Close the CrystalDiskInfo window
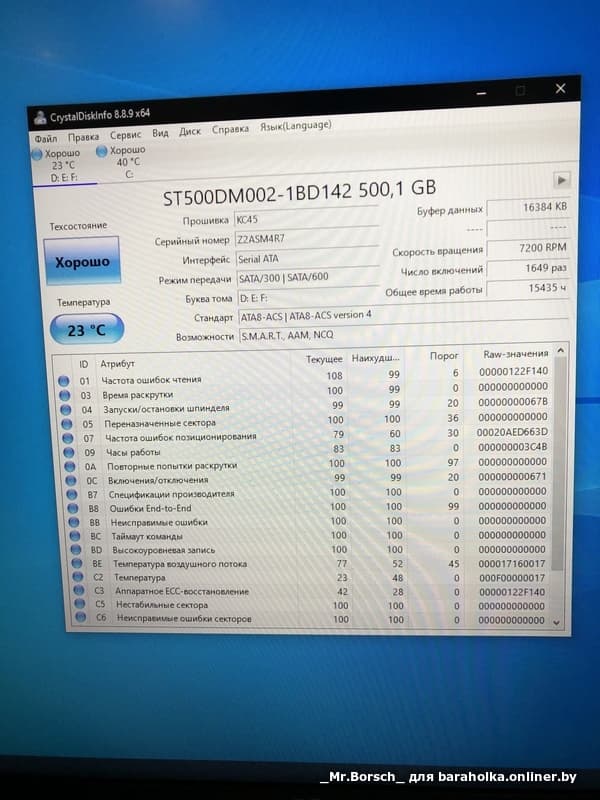The image size is (600, 800). (560, 89)
